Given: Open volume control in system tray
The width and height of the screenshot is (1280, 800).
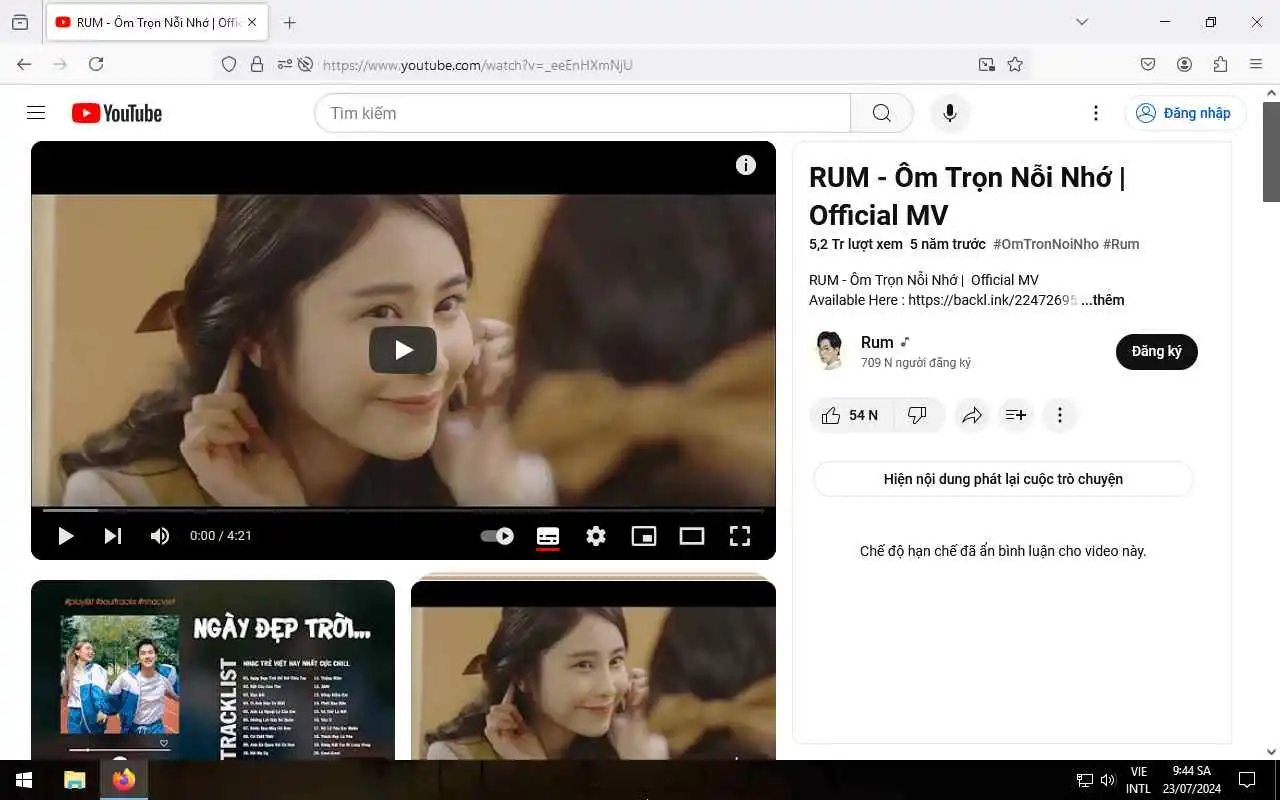Looking at the screenshot, I should pos(1108,780).
